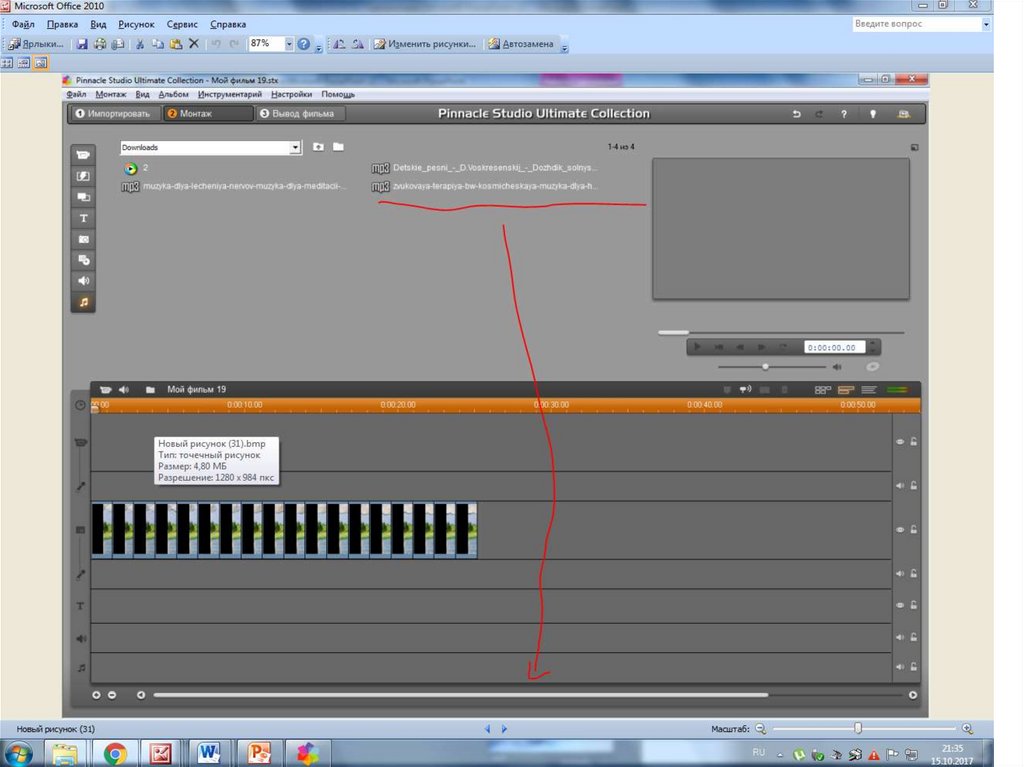The height and width of the screenshot is (767, 1024).
Task: Open the video album in the sidebar
Action: [x=84, y=155]
